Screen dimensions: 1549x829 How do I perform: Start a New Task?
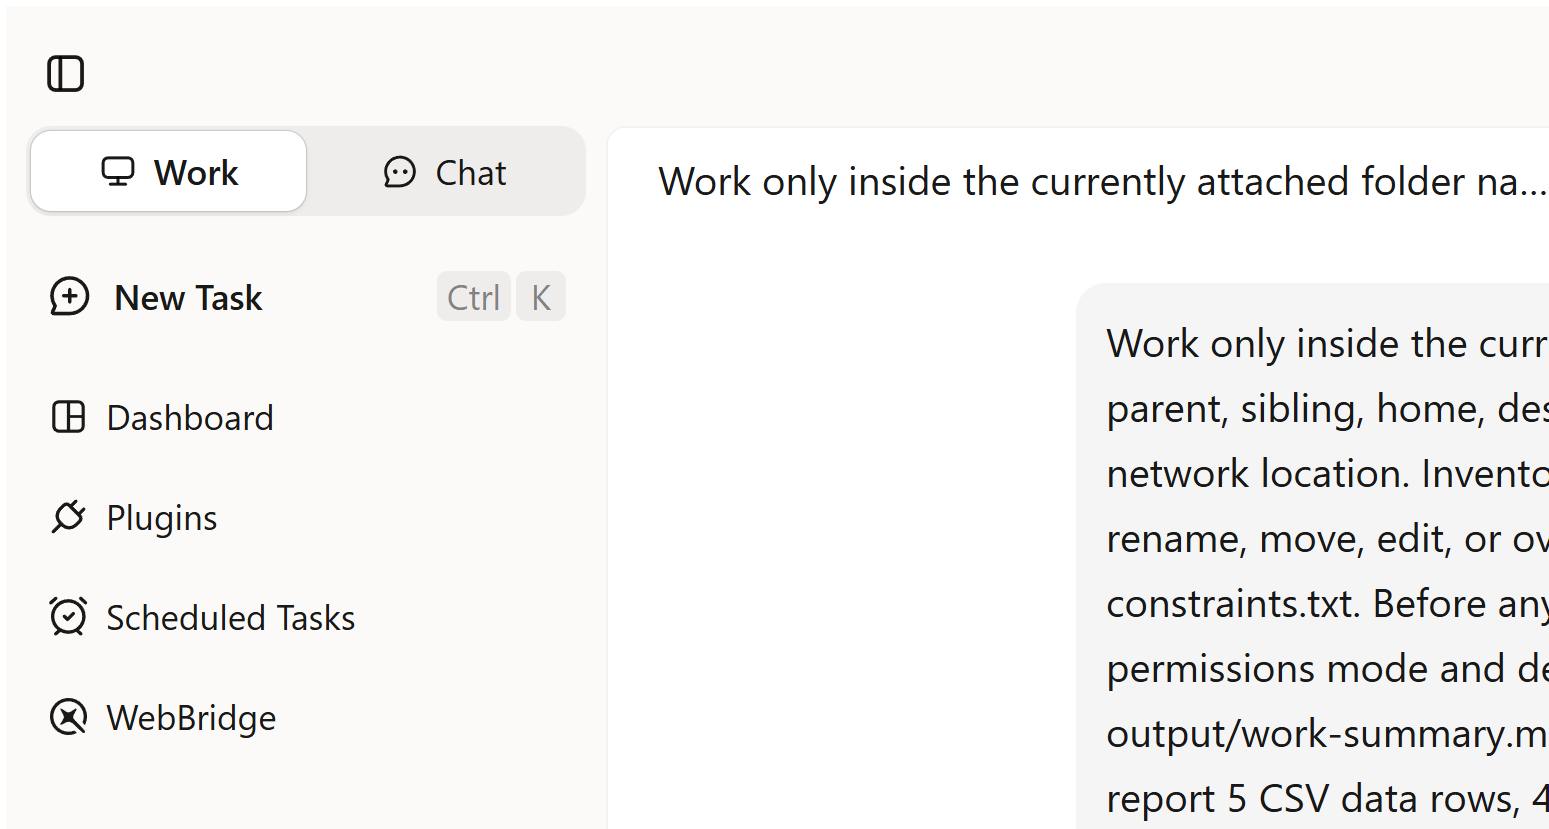(x=306, y=298)
